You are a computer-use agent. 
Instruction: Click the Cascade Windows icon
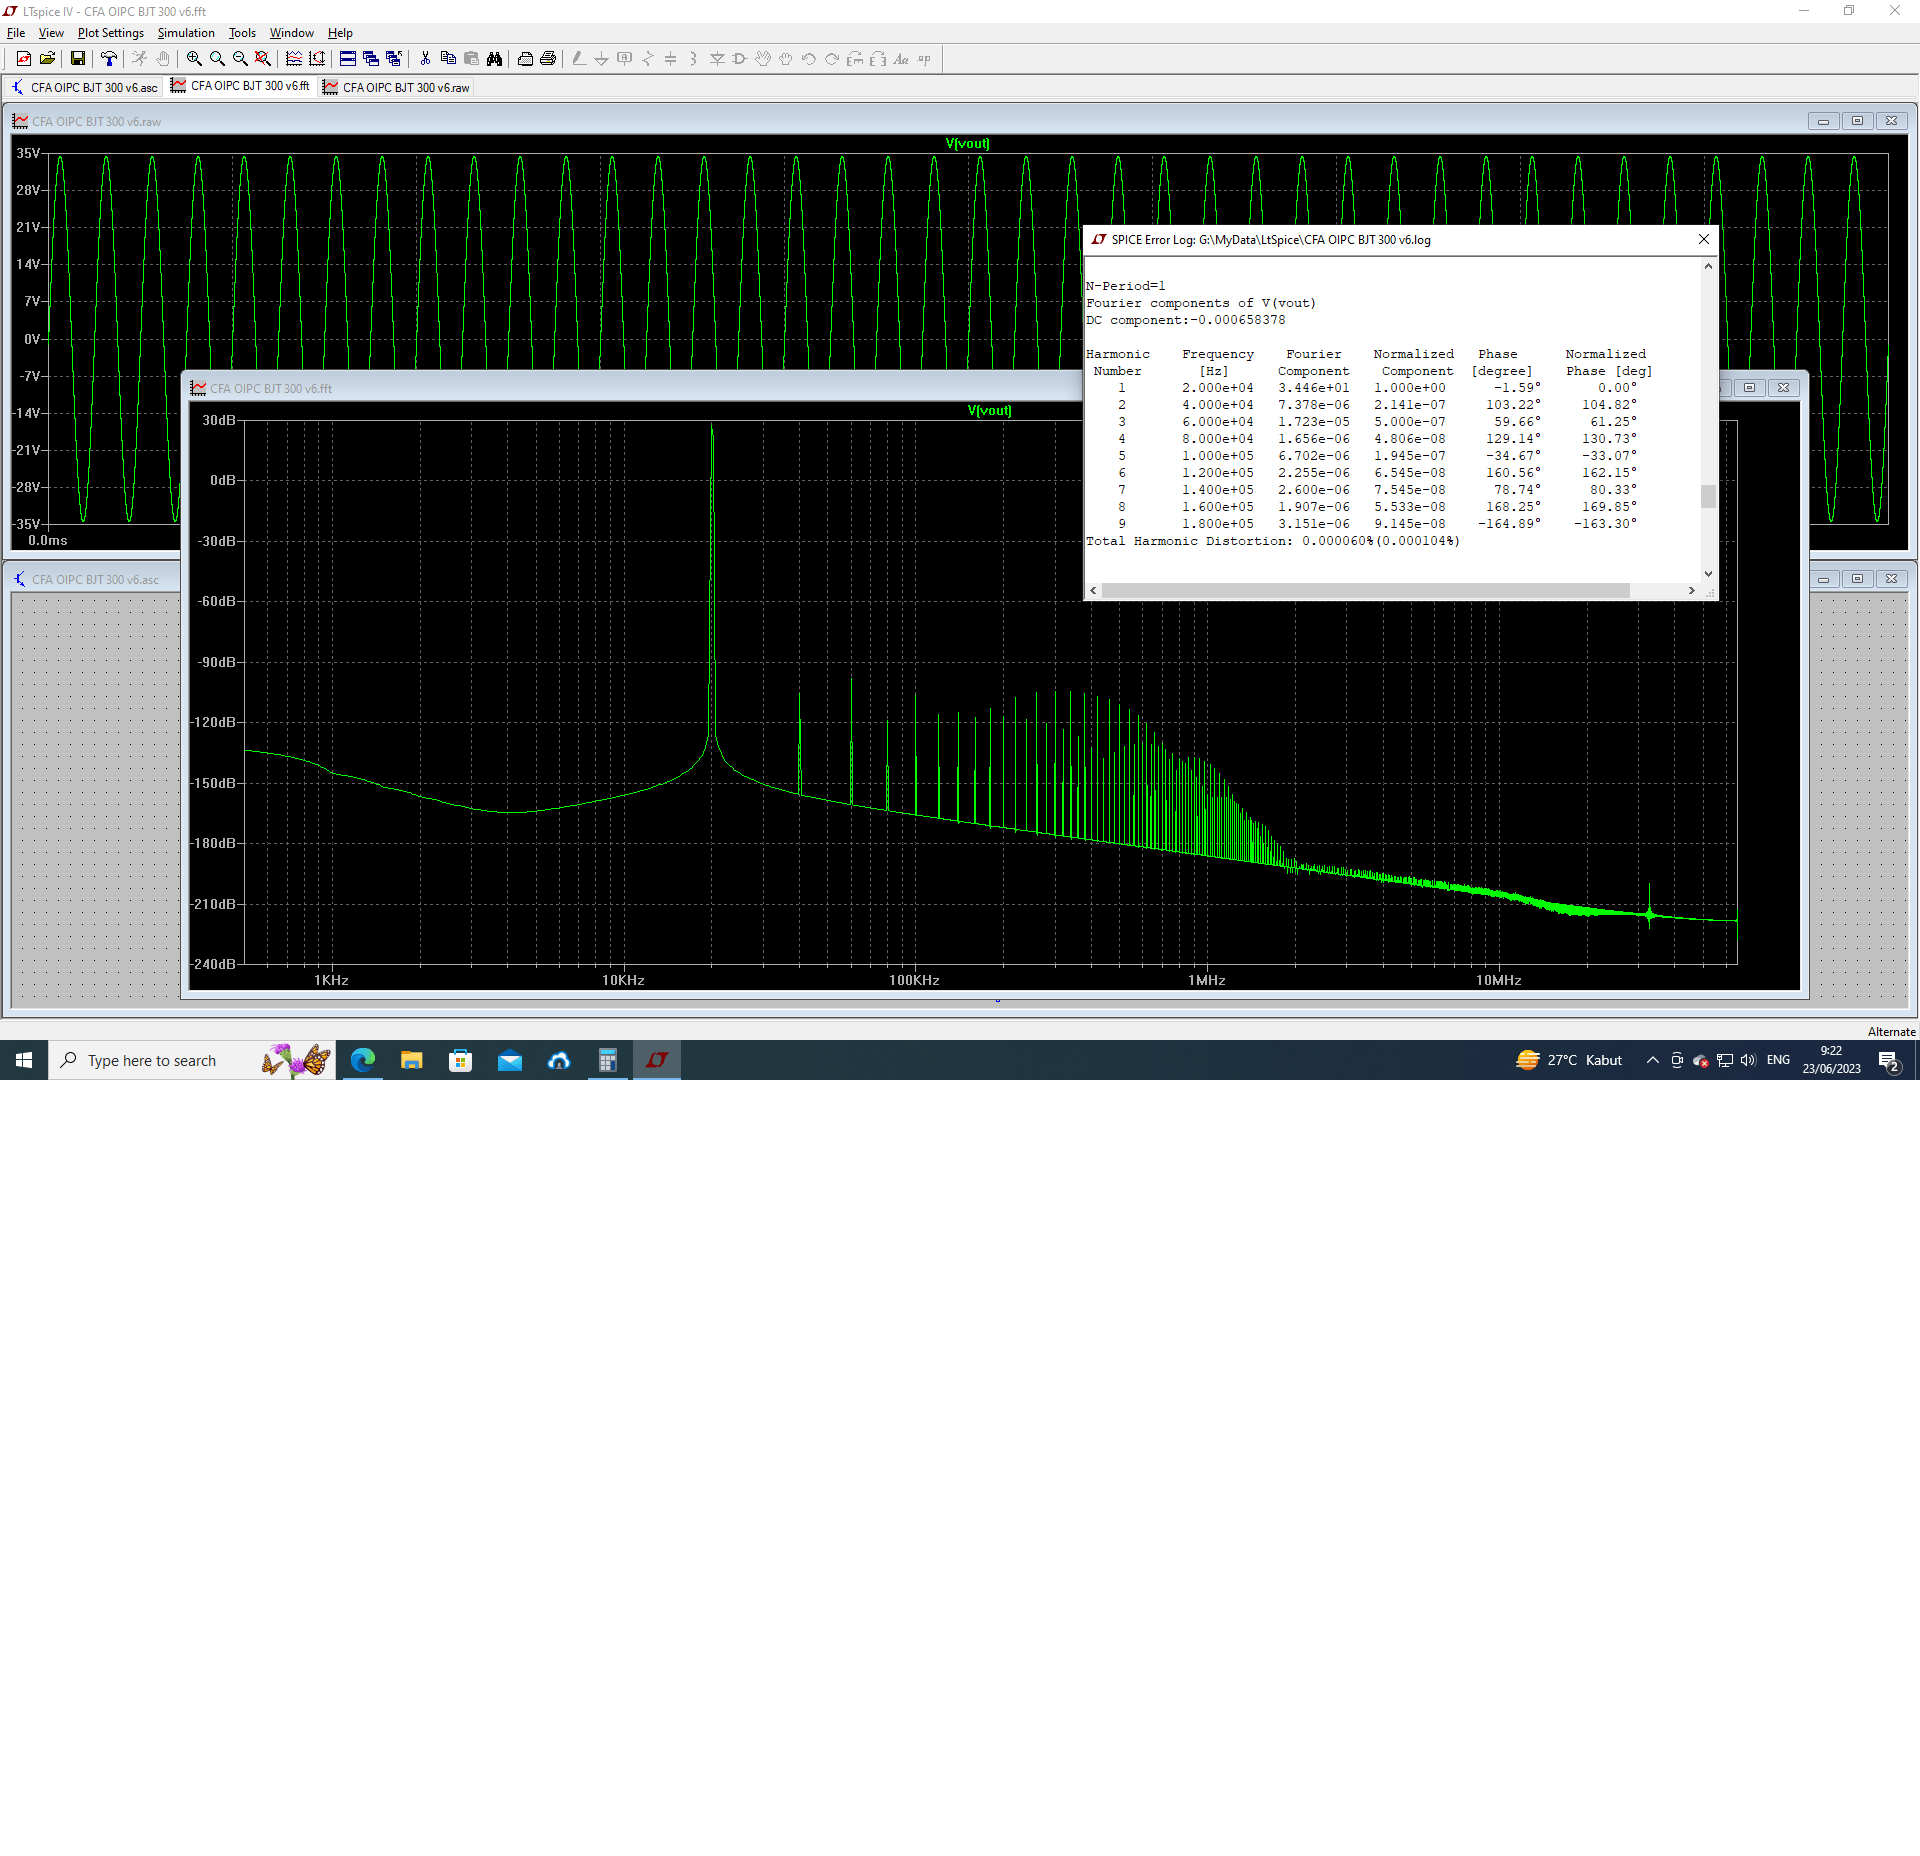371,59
